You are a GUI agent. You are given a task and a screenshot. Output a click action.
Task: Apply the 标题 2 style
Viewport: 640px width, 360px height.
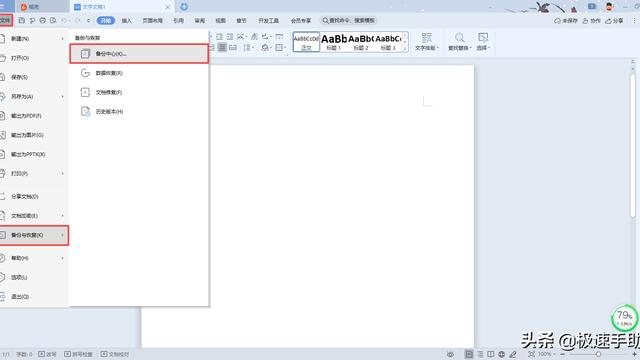point(361,42)
